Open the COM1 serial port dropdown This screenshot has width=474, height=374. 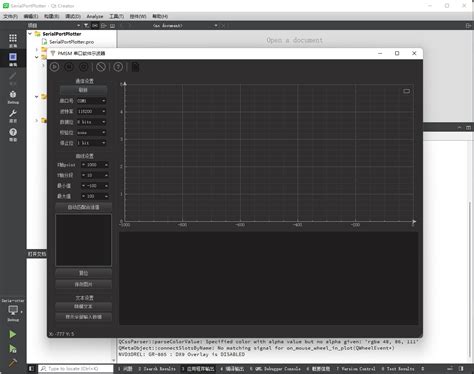pyautogui.click(x=92, y=101)
